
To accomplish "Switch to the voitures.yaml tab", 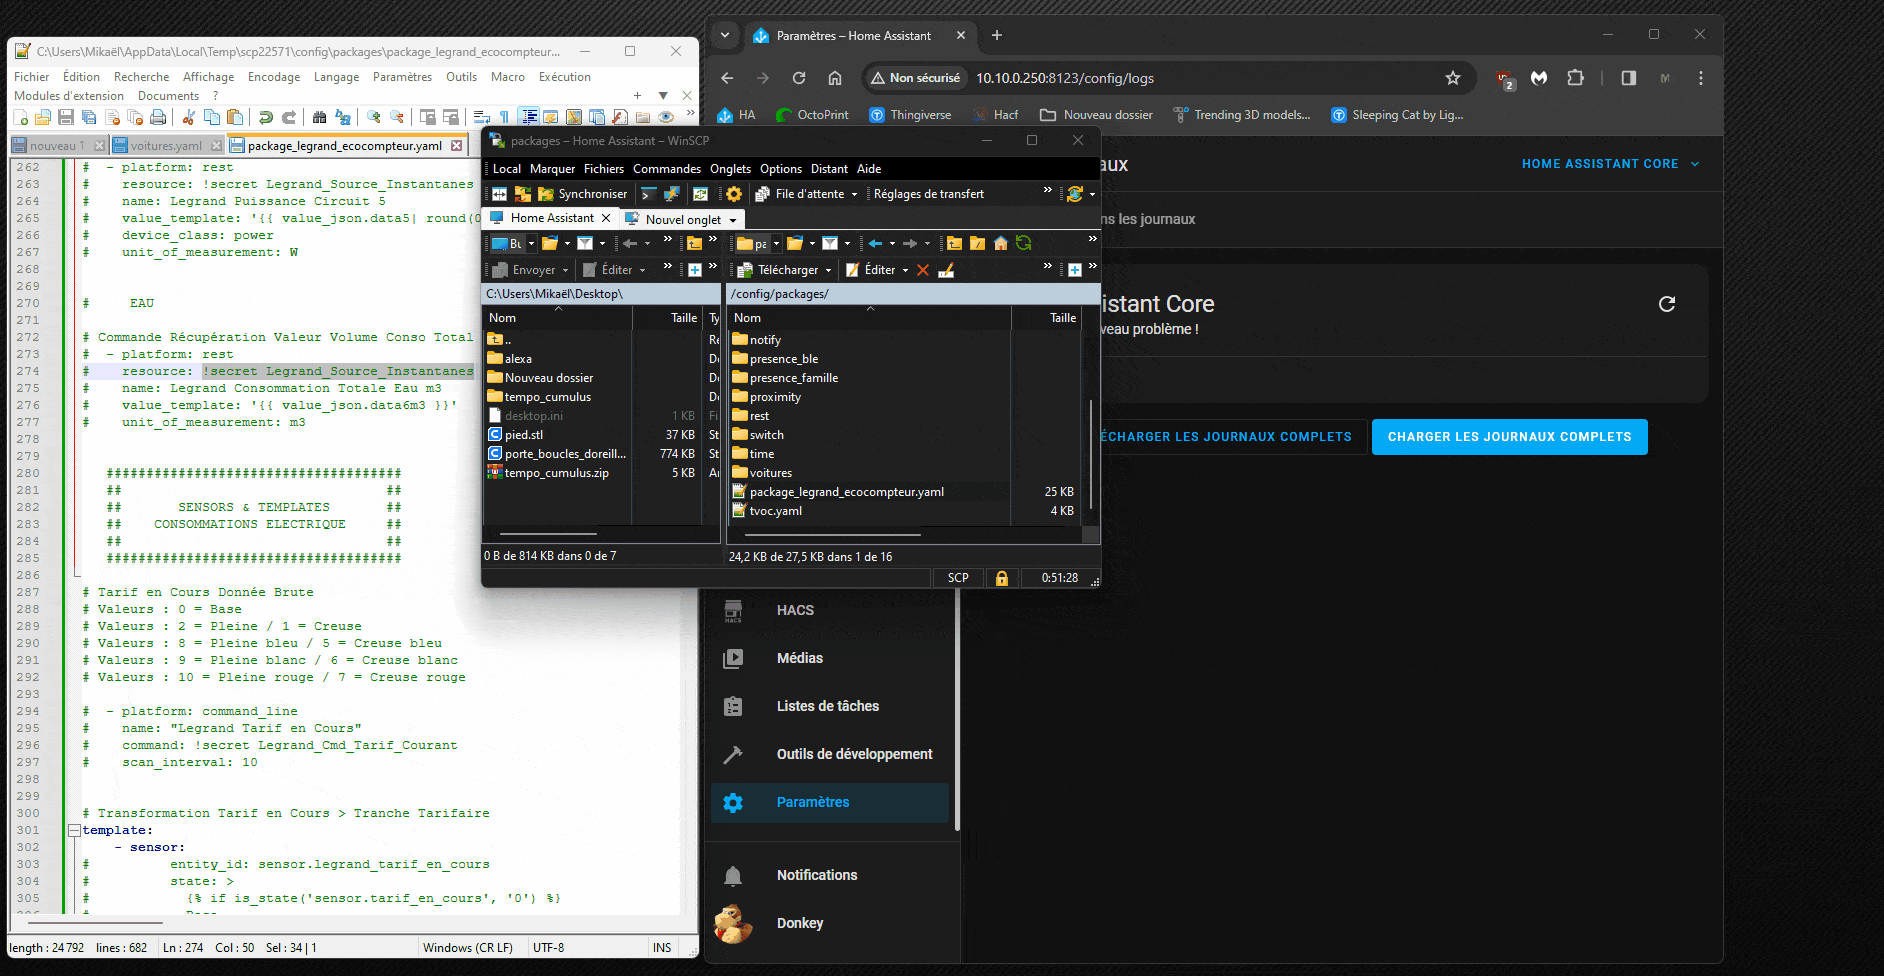I will pyautogui.click(x=165, y=146).
